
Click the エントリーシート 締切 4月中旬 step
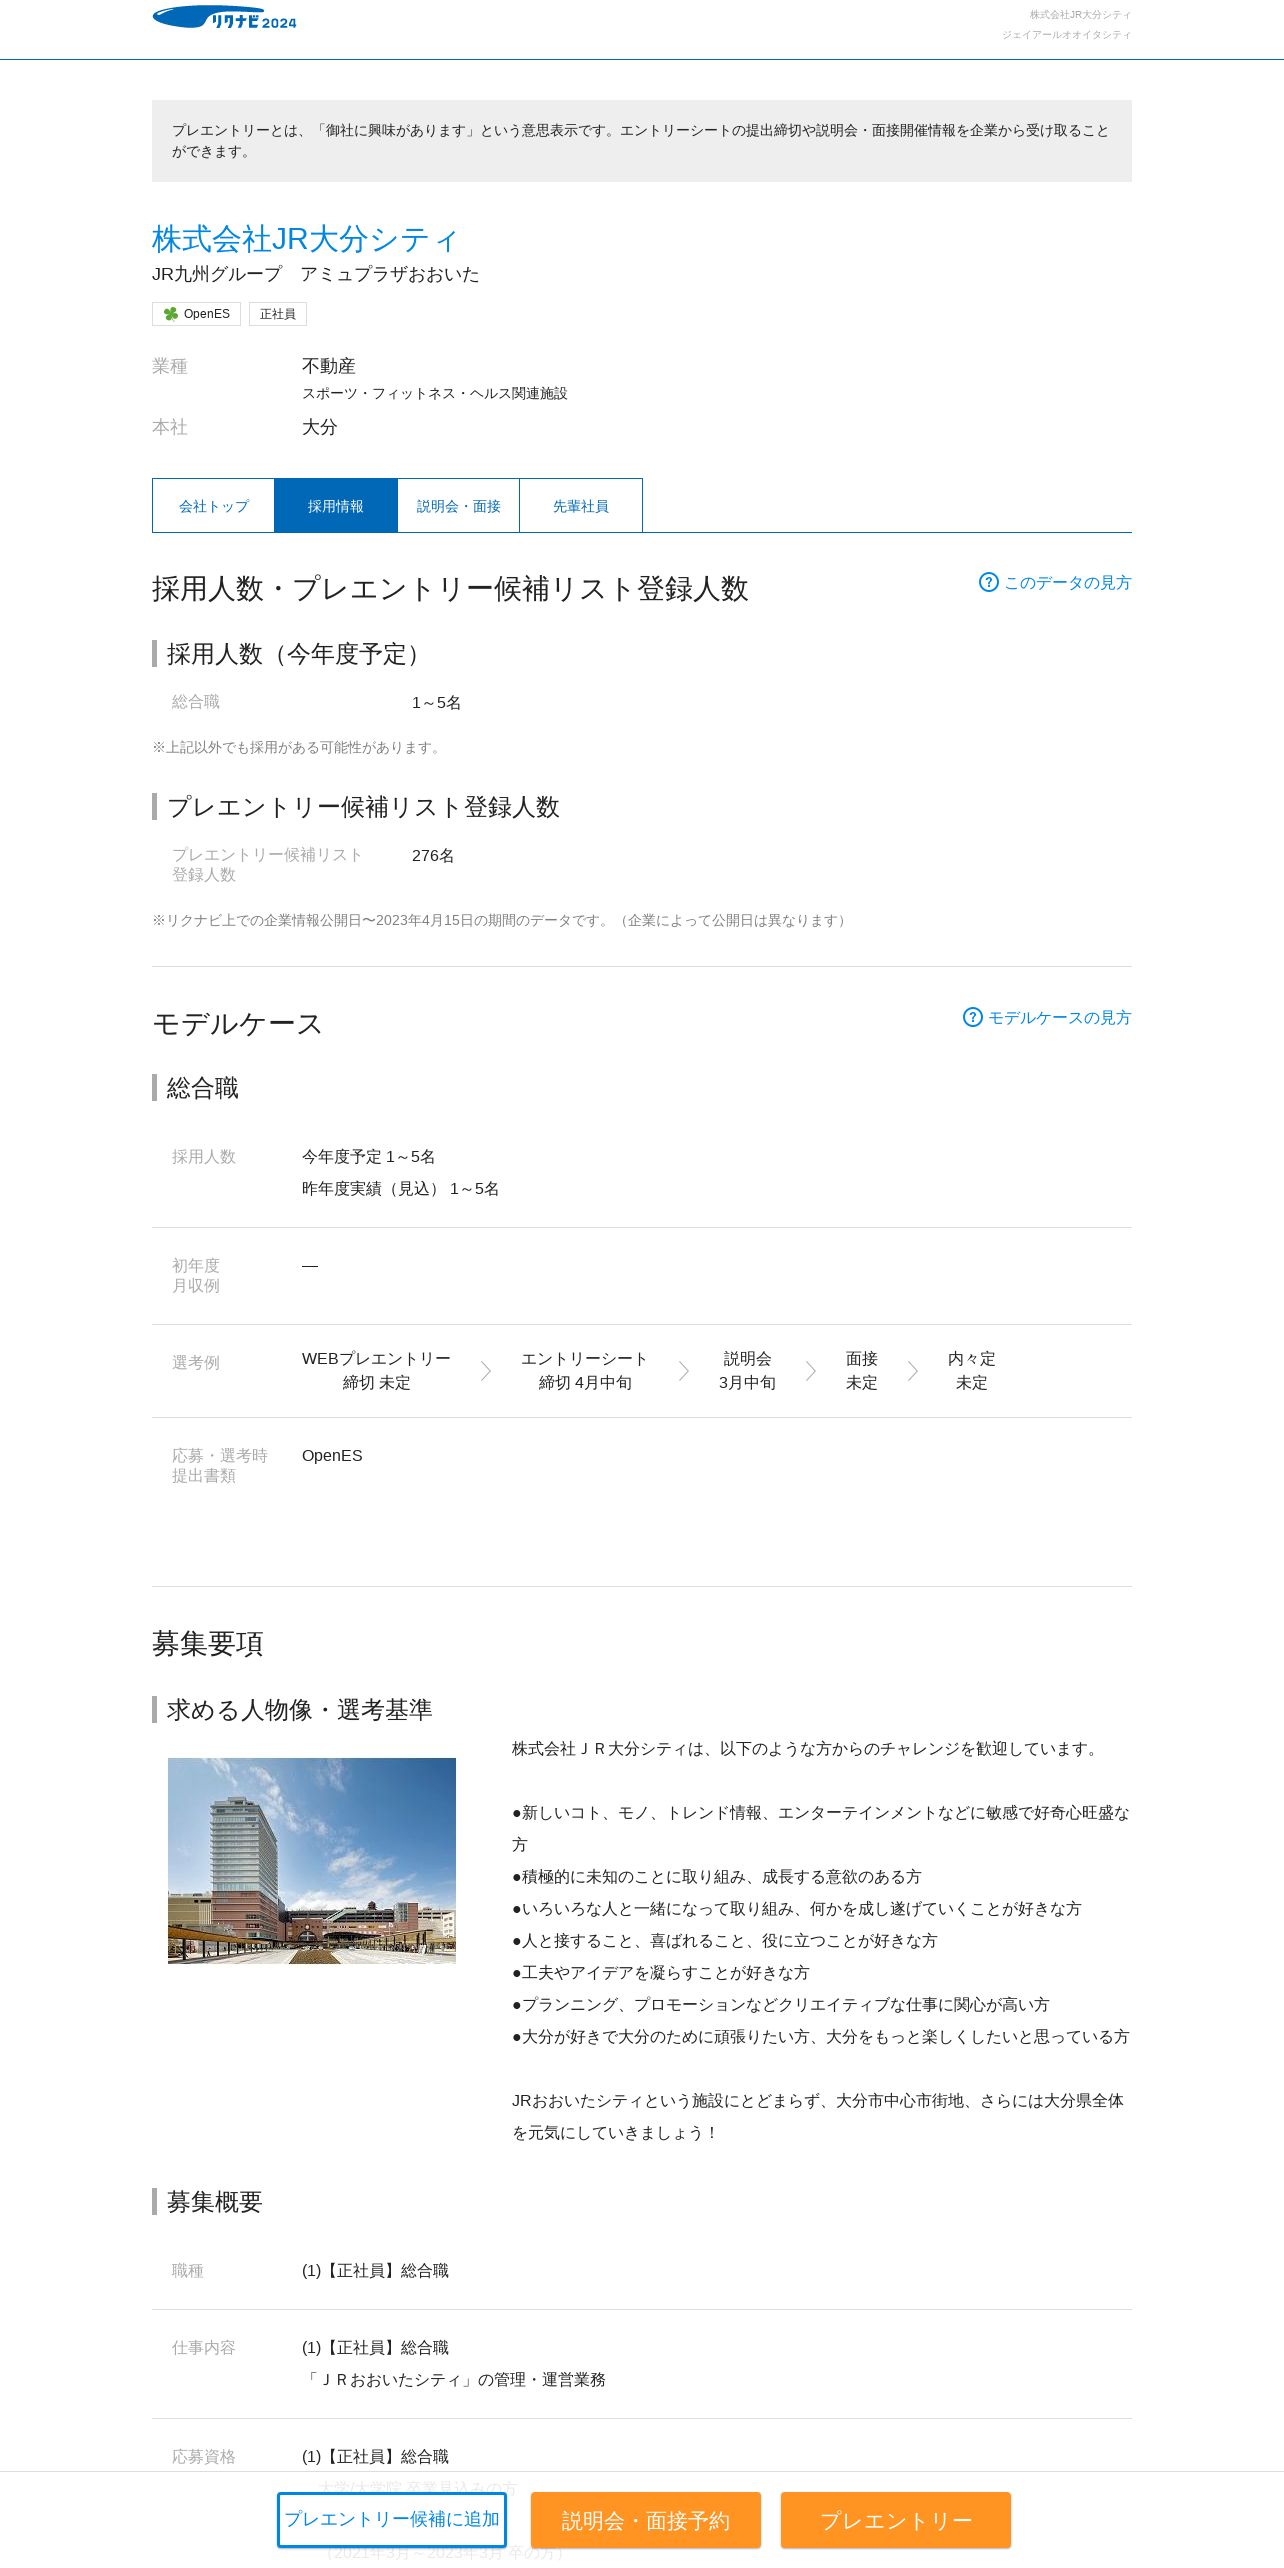pyautogui.click(x=585, y=1371)
